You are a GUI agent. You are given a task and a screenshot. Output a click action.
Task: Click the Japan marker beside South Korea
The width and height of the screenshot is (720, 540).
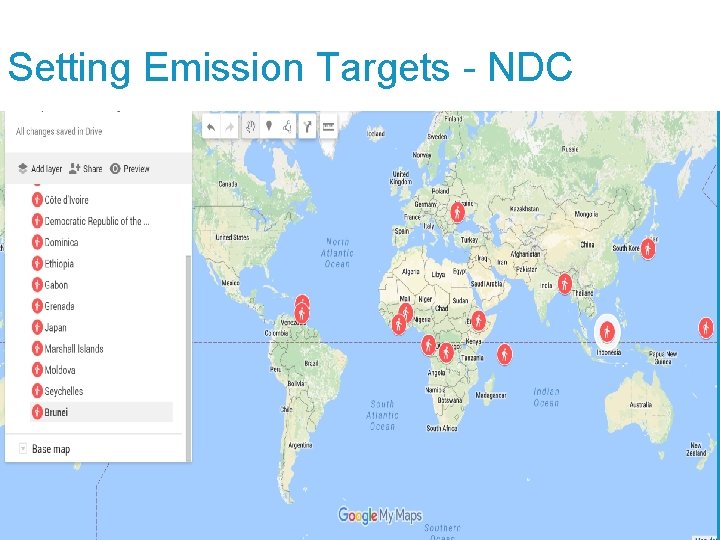click(648, 248)
